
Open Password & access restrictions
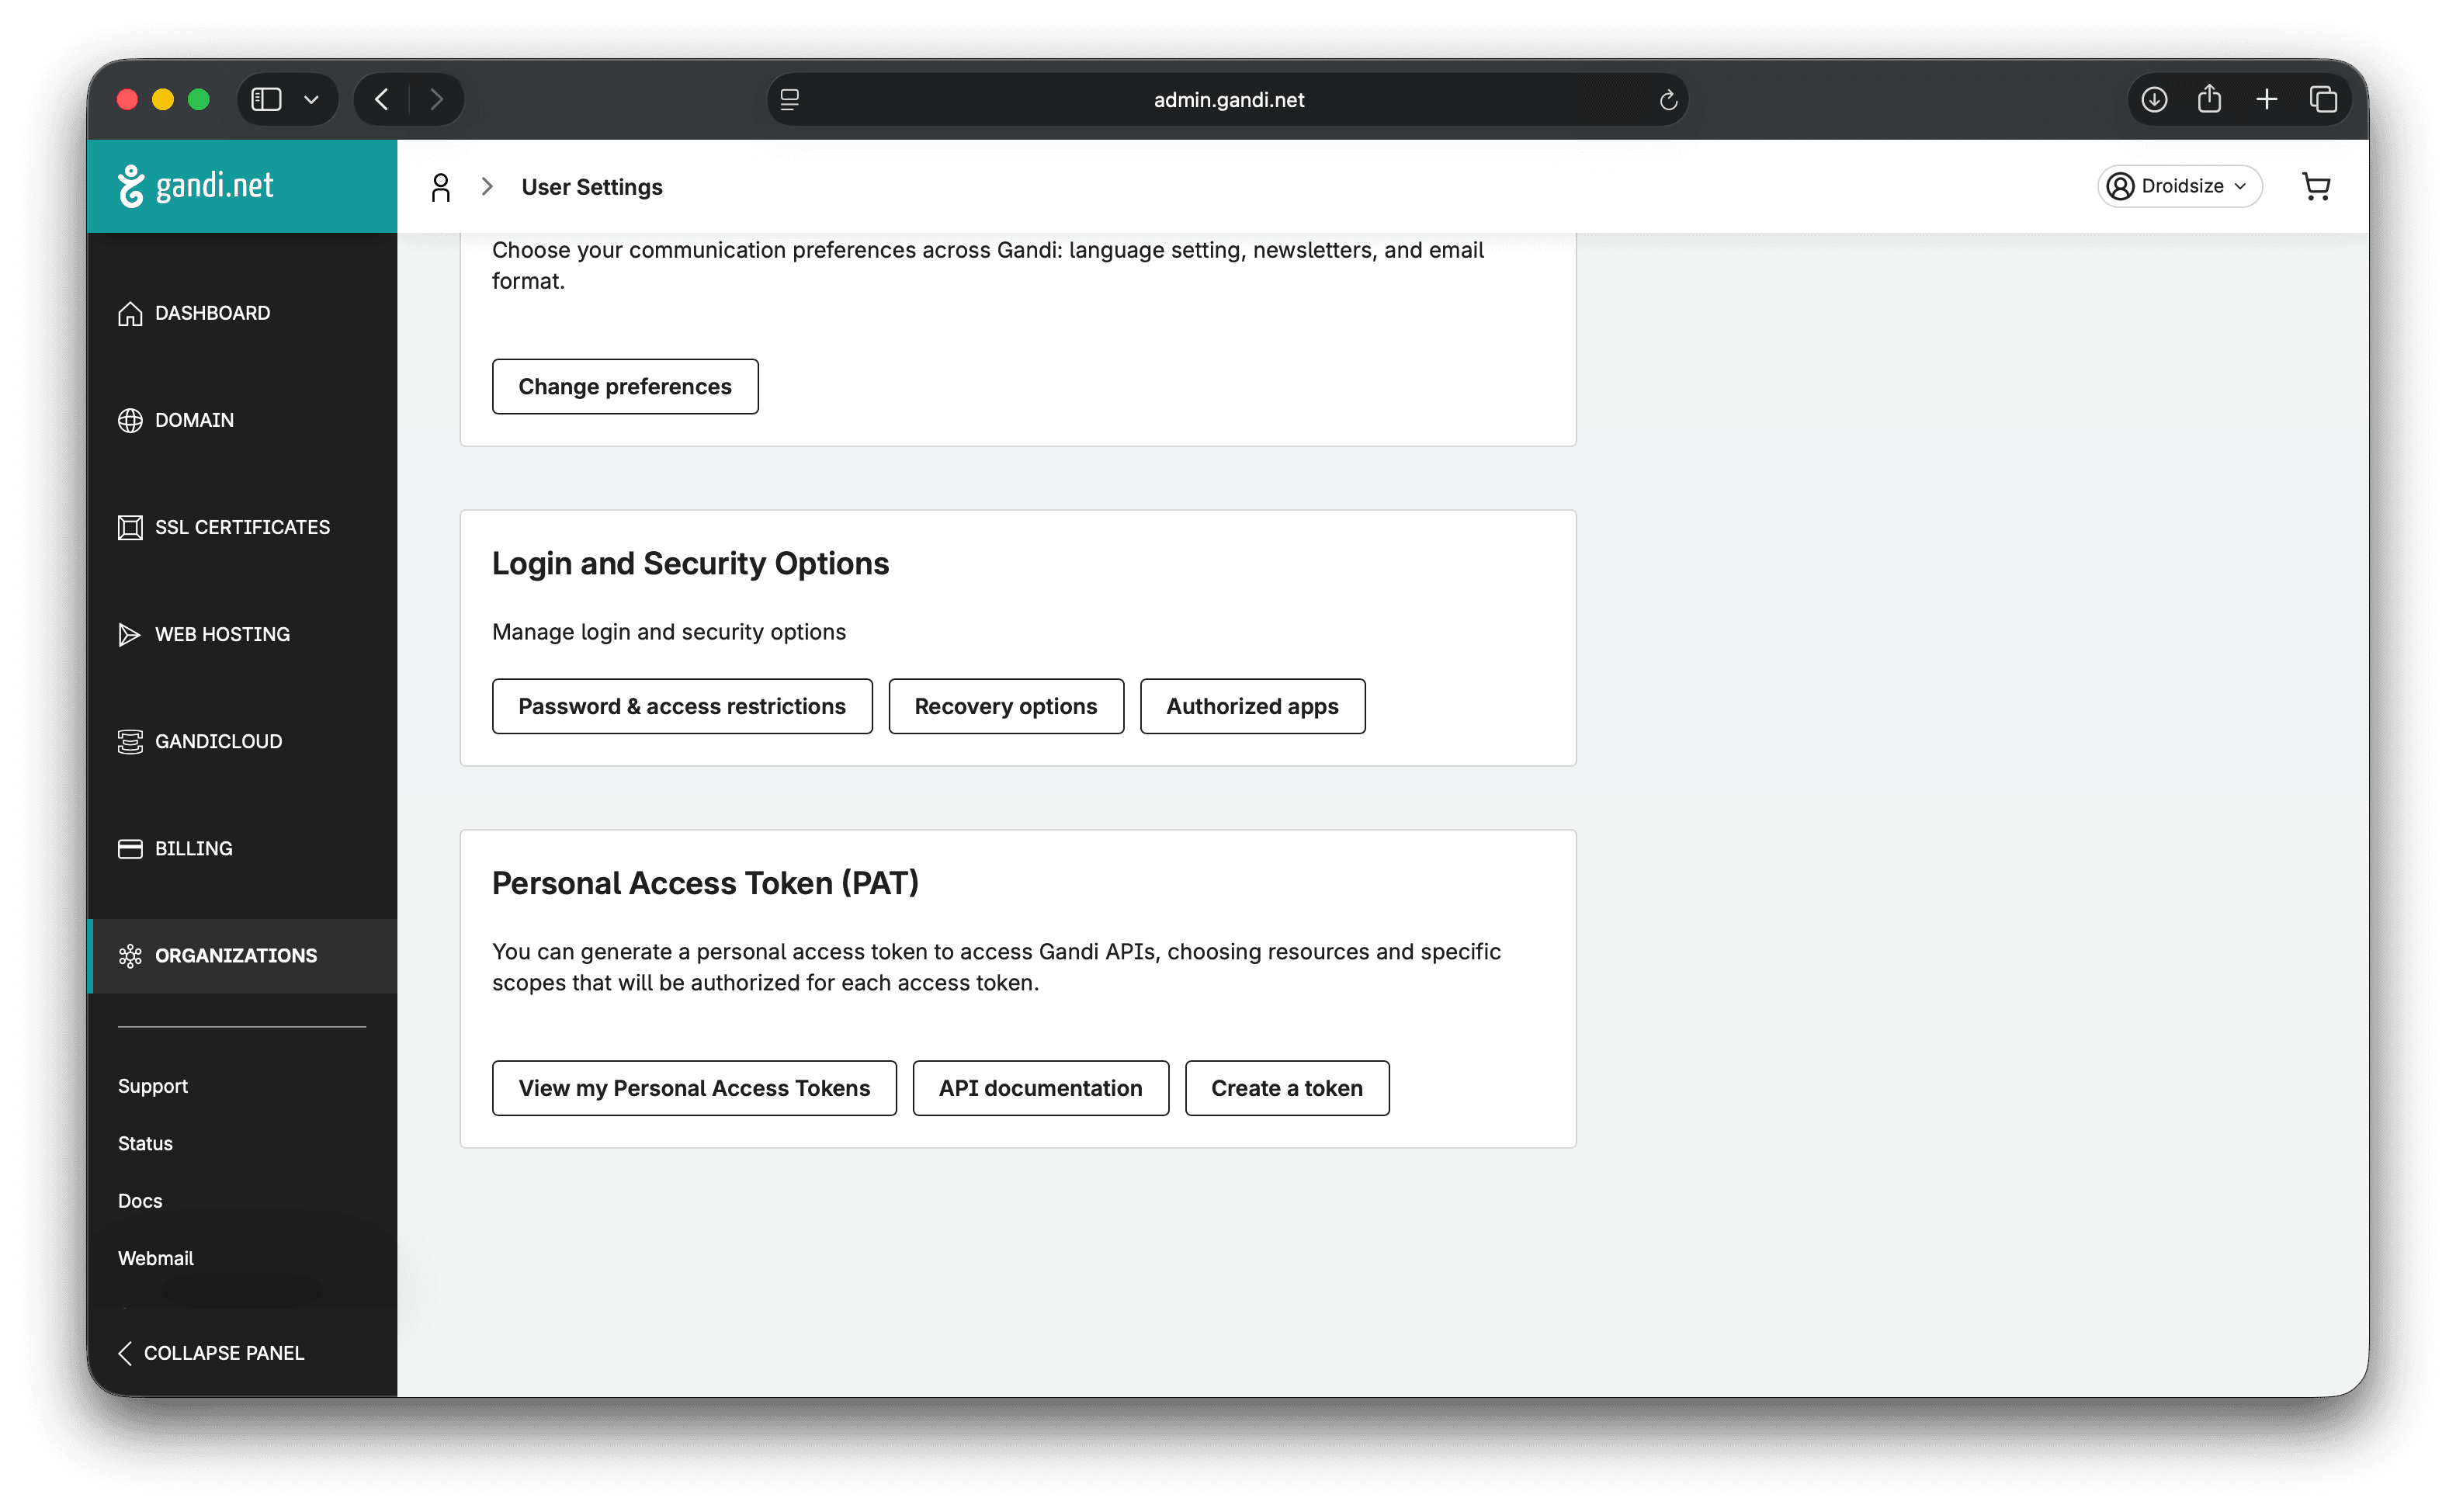click(x=681, y=706)
